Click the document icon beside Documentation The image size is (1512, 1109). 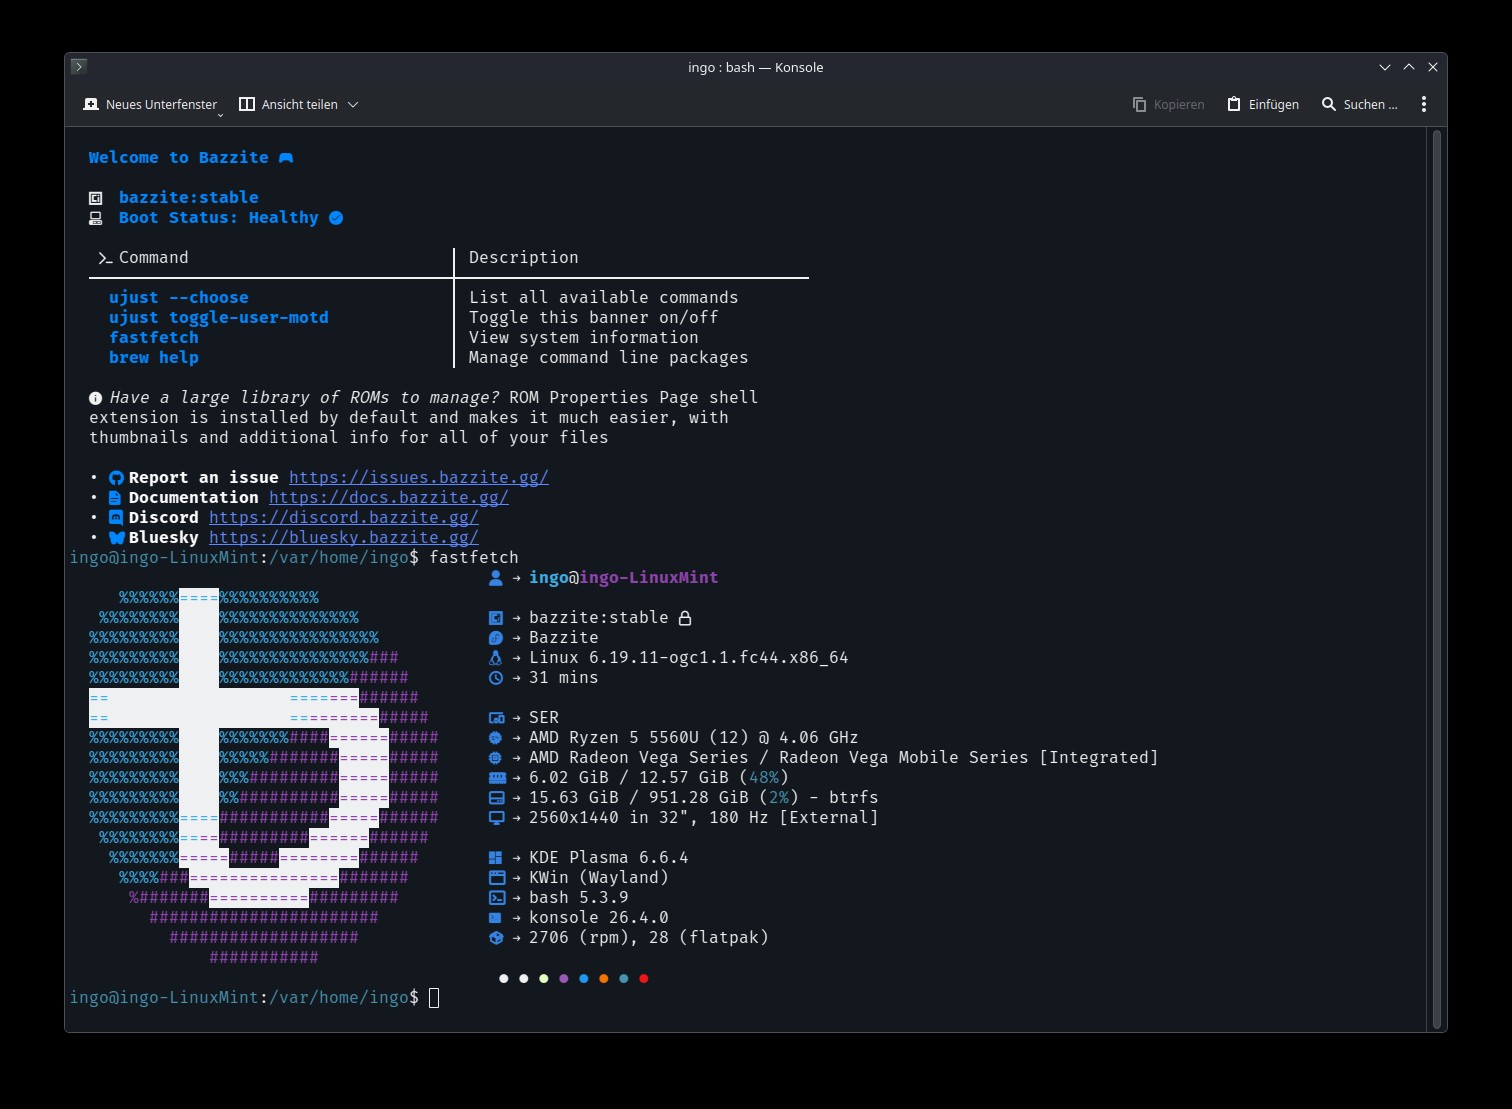[115, 498]
